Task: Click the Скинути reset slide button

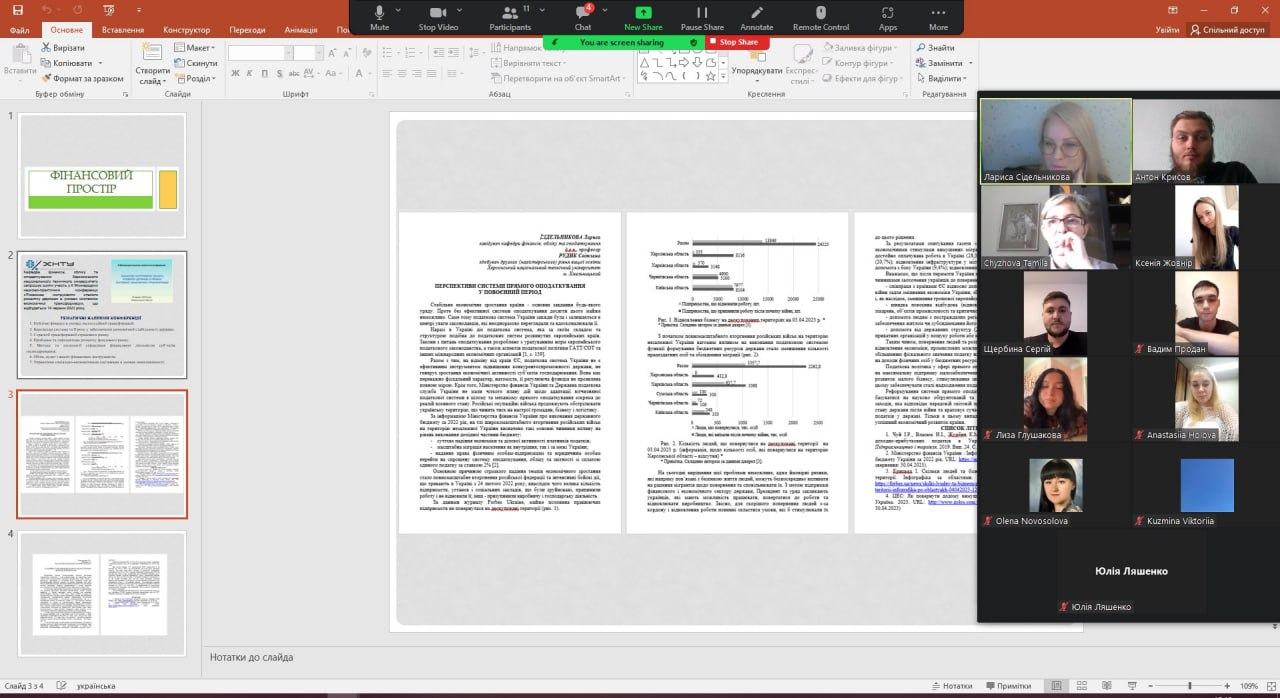Action: [x=196, y=63]
